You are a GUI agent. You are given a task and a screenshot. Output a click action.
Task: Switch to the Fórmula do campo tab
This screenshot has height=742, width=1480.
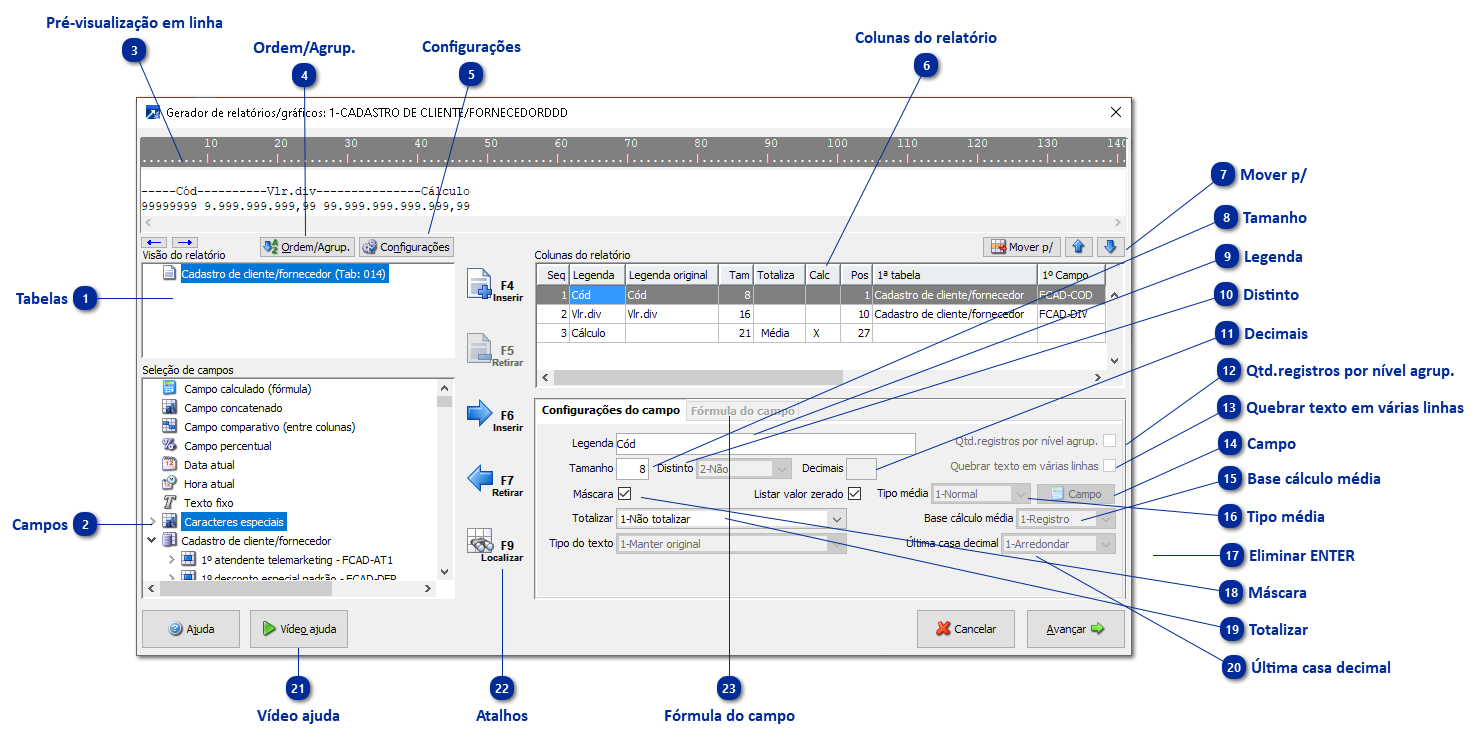pos(743,410)
